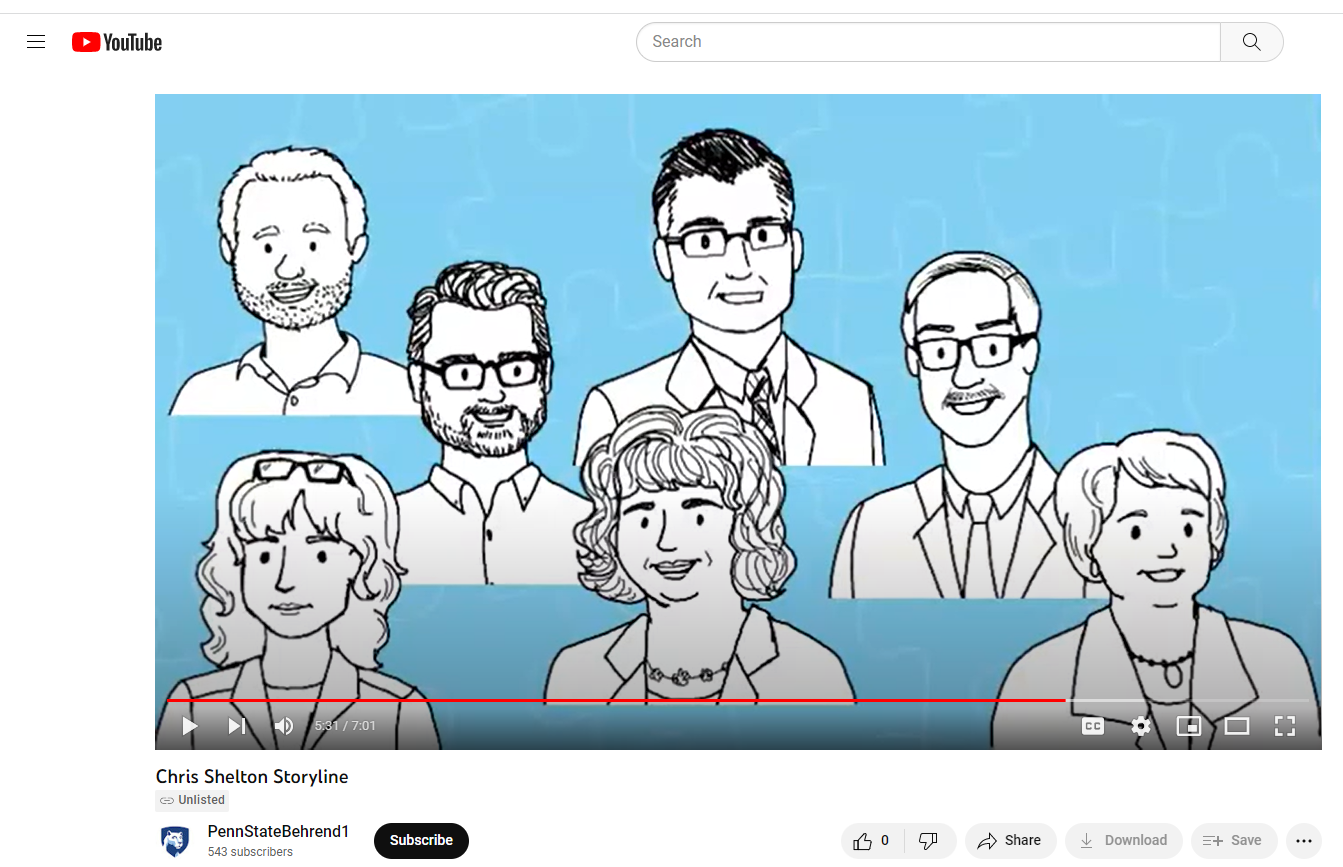The height and width of the screenshot is (867, 1343).
Task: Subscribe to PennStateBehrend1
Action: tap(421, 841)
